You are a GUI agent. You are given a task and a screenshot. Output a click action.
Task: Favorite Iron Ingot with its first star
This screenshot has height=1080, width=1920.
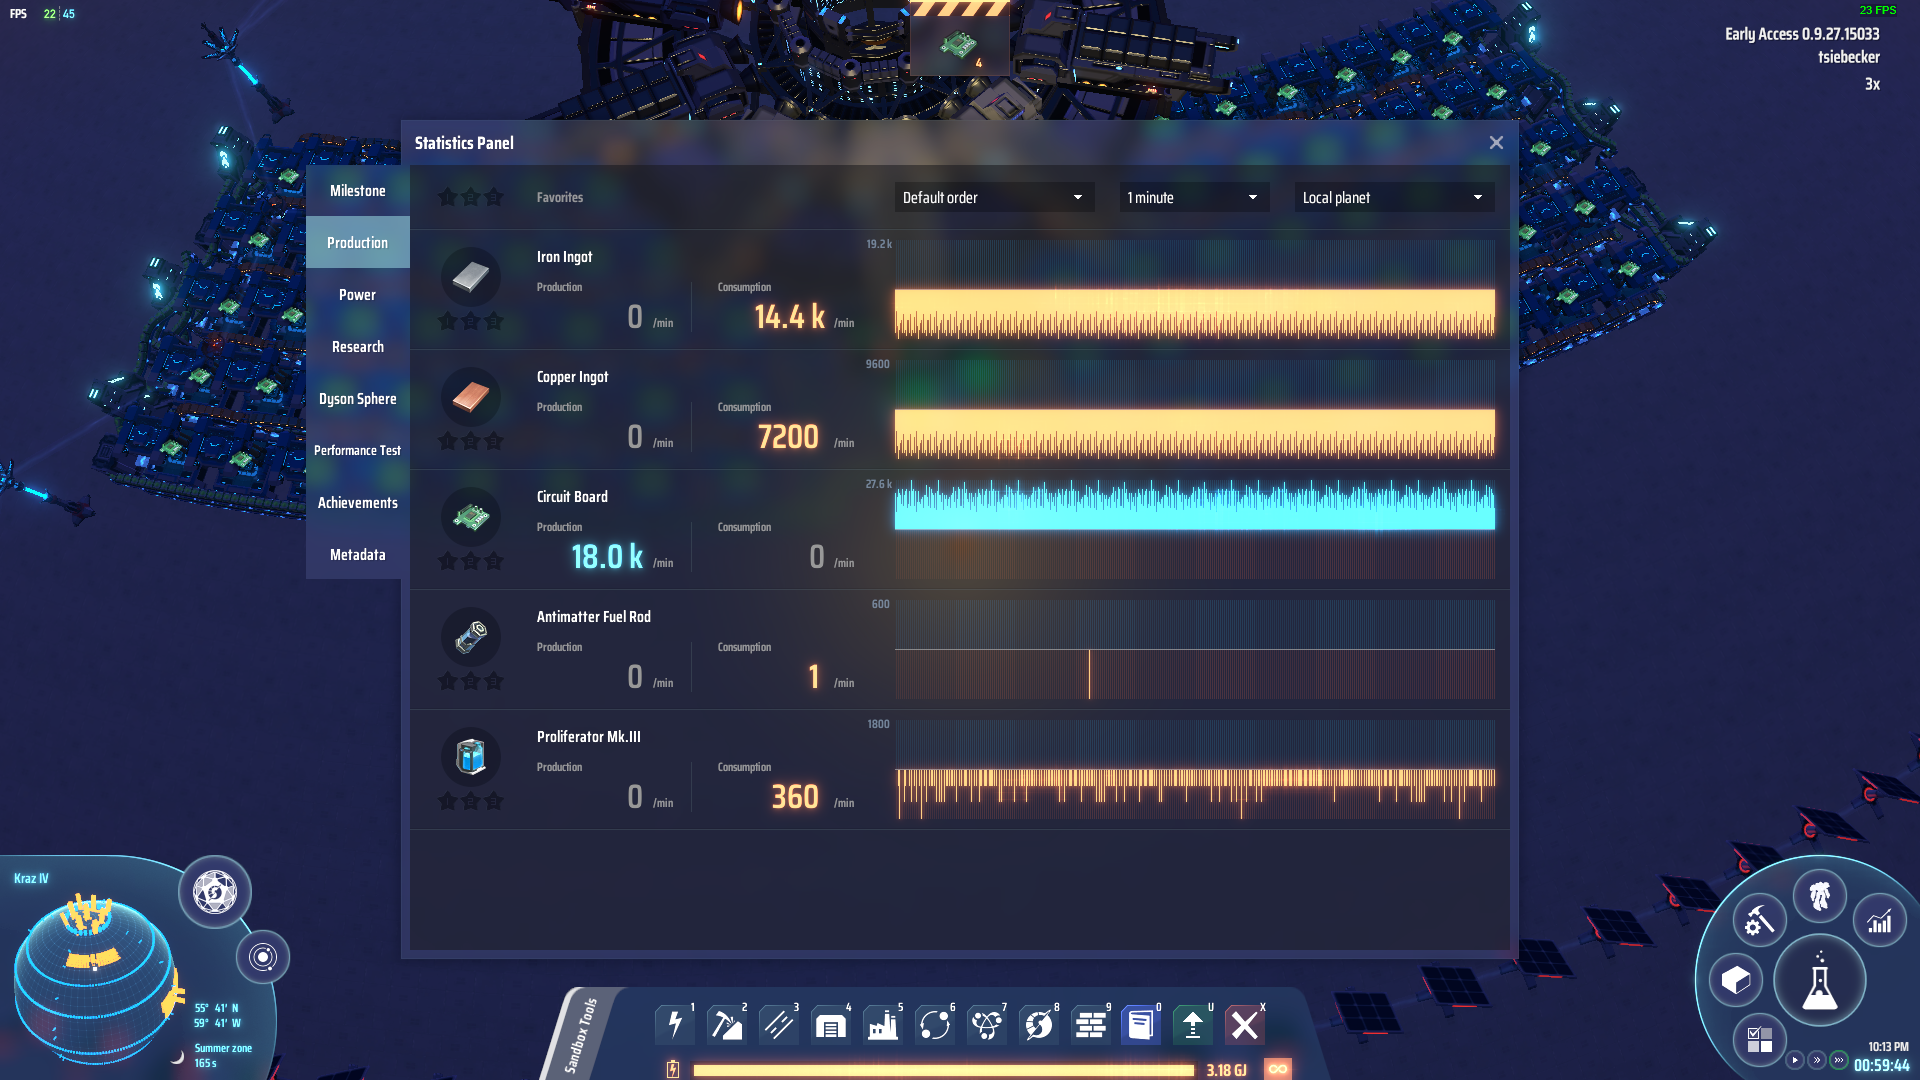447,322
